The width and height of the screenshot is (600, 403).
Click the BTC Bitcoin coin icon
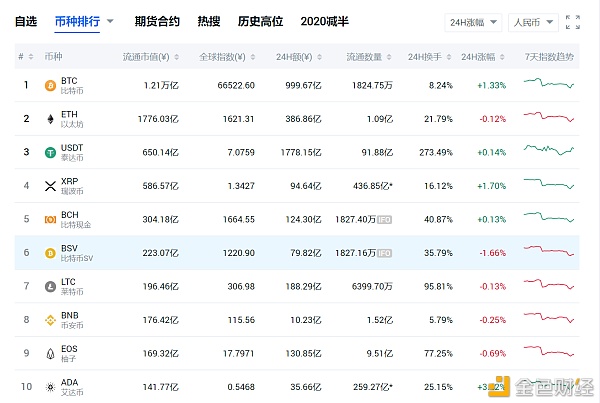(x=51, y=85)
